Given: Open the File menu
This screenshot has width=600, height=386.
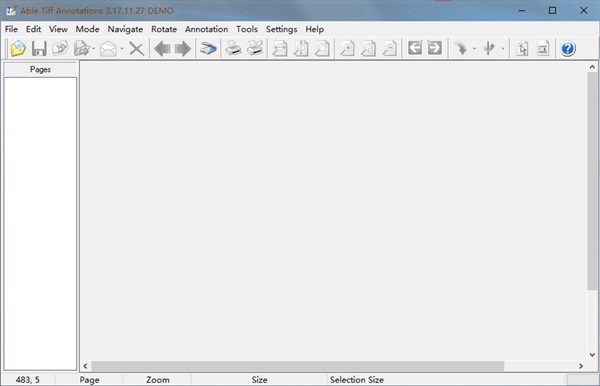Looking at the screenshot, I should pyautogui.click(x=11, y=29).
